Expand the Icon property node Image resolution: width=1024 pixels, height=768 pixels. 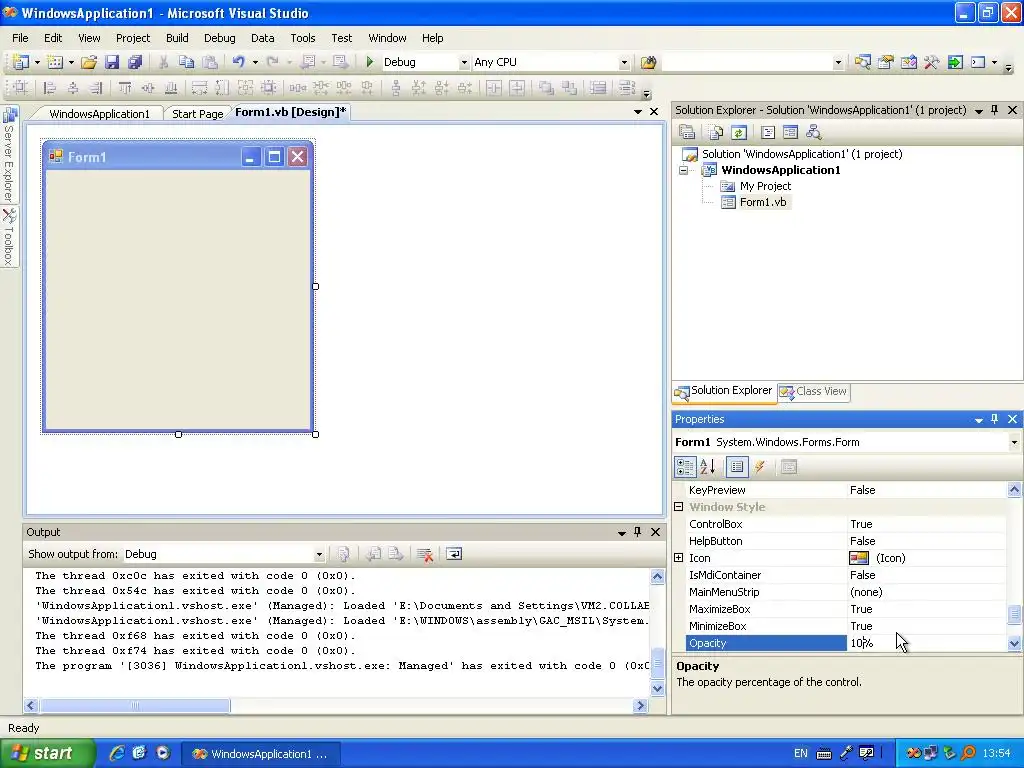(679, 558)
